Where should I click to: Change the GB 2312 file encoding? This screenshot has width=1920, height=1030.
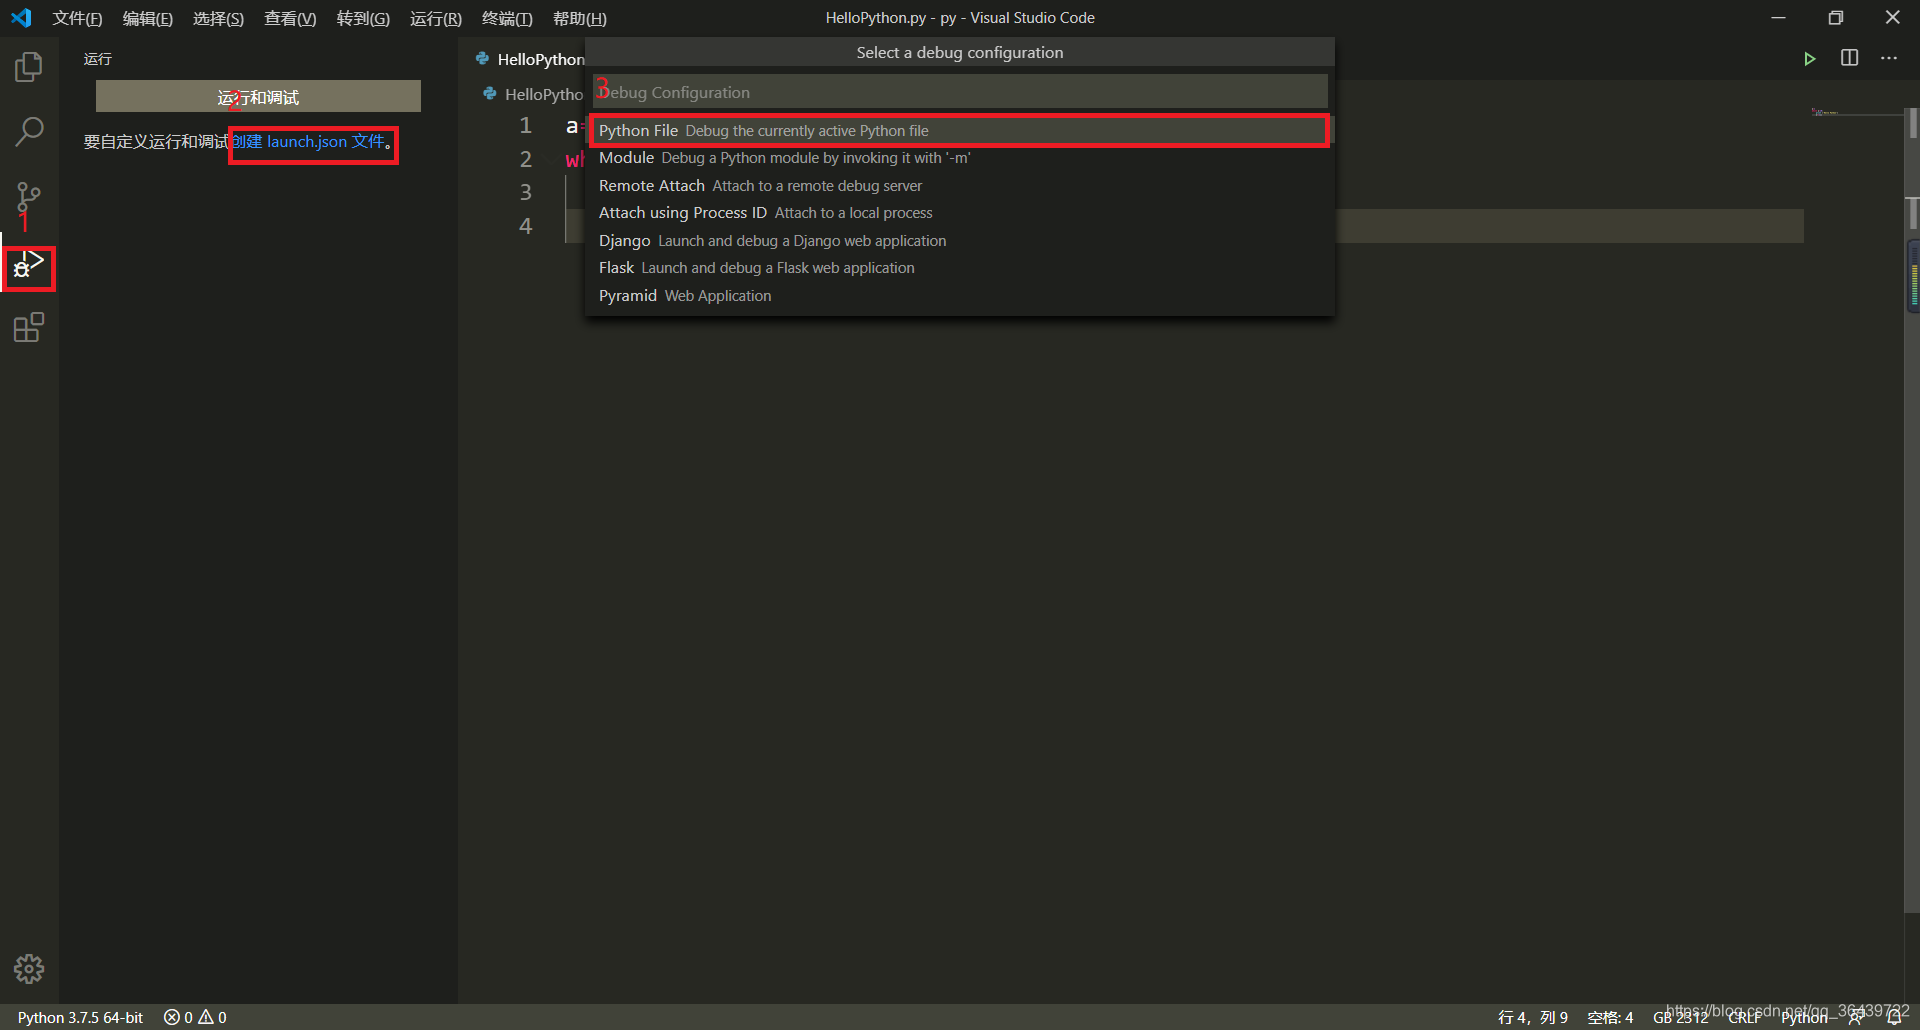point(1681,1017)
